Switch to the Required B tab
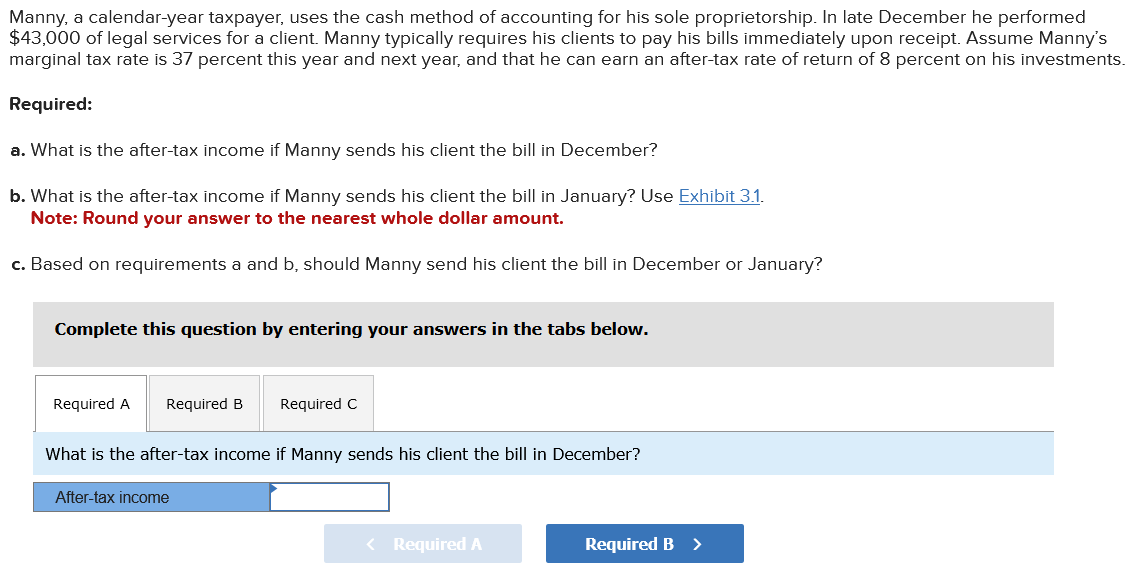The width and height of the screenshot is (1140, 581). (204, 403)
